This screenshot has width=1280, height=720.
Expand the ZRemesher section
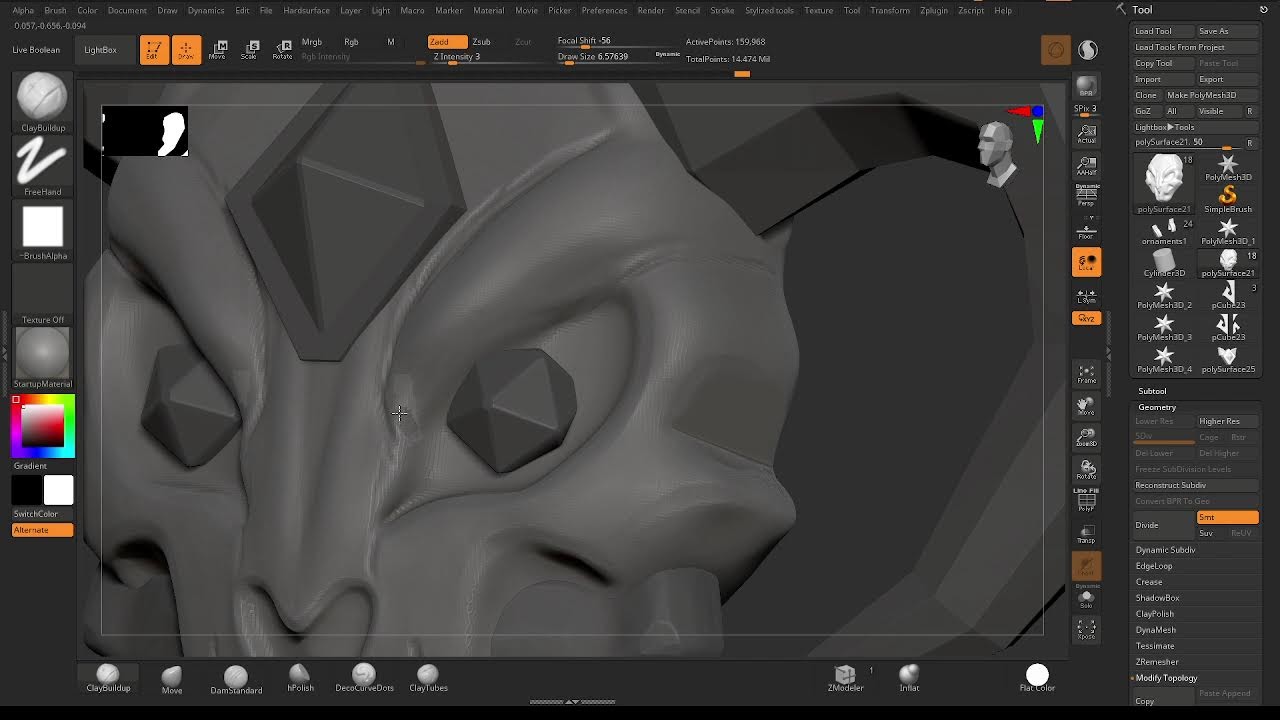1157,662
